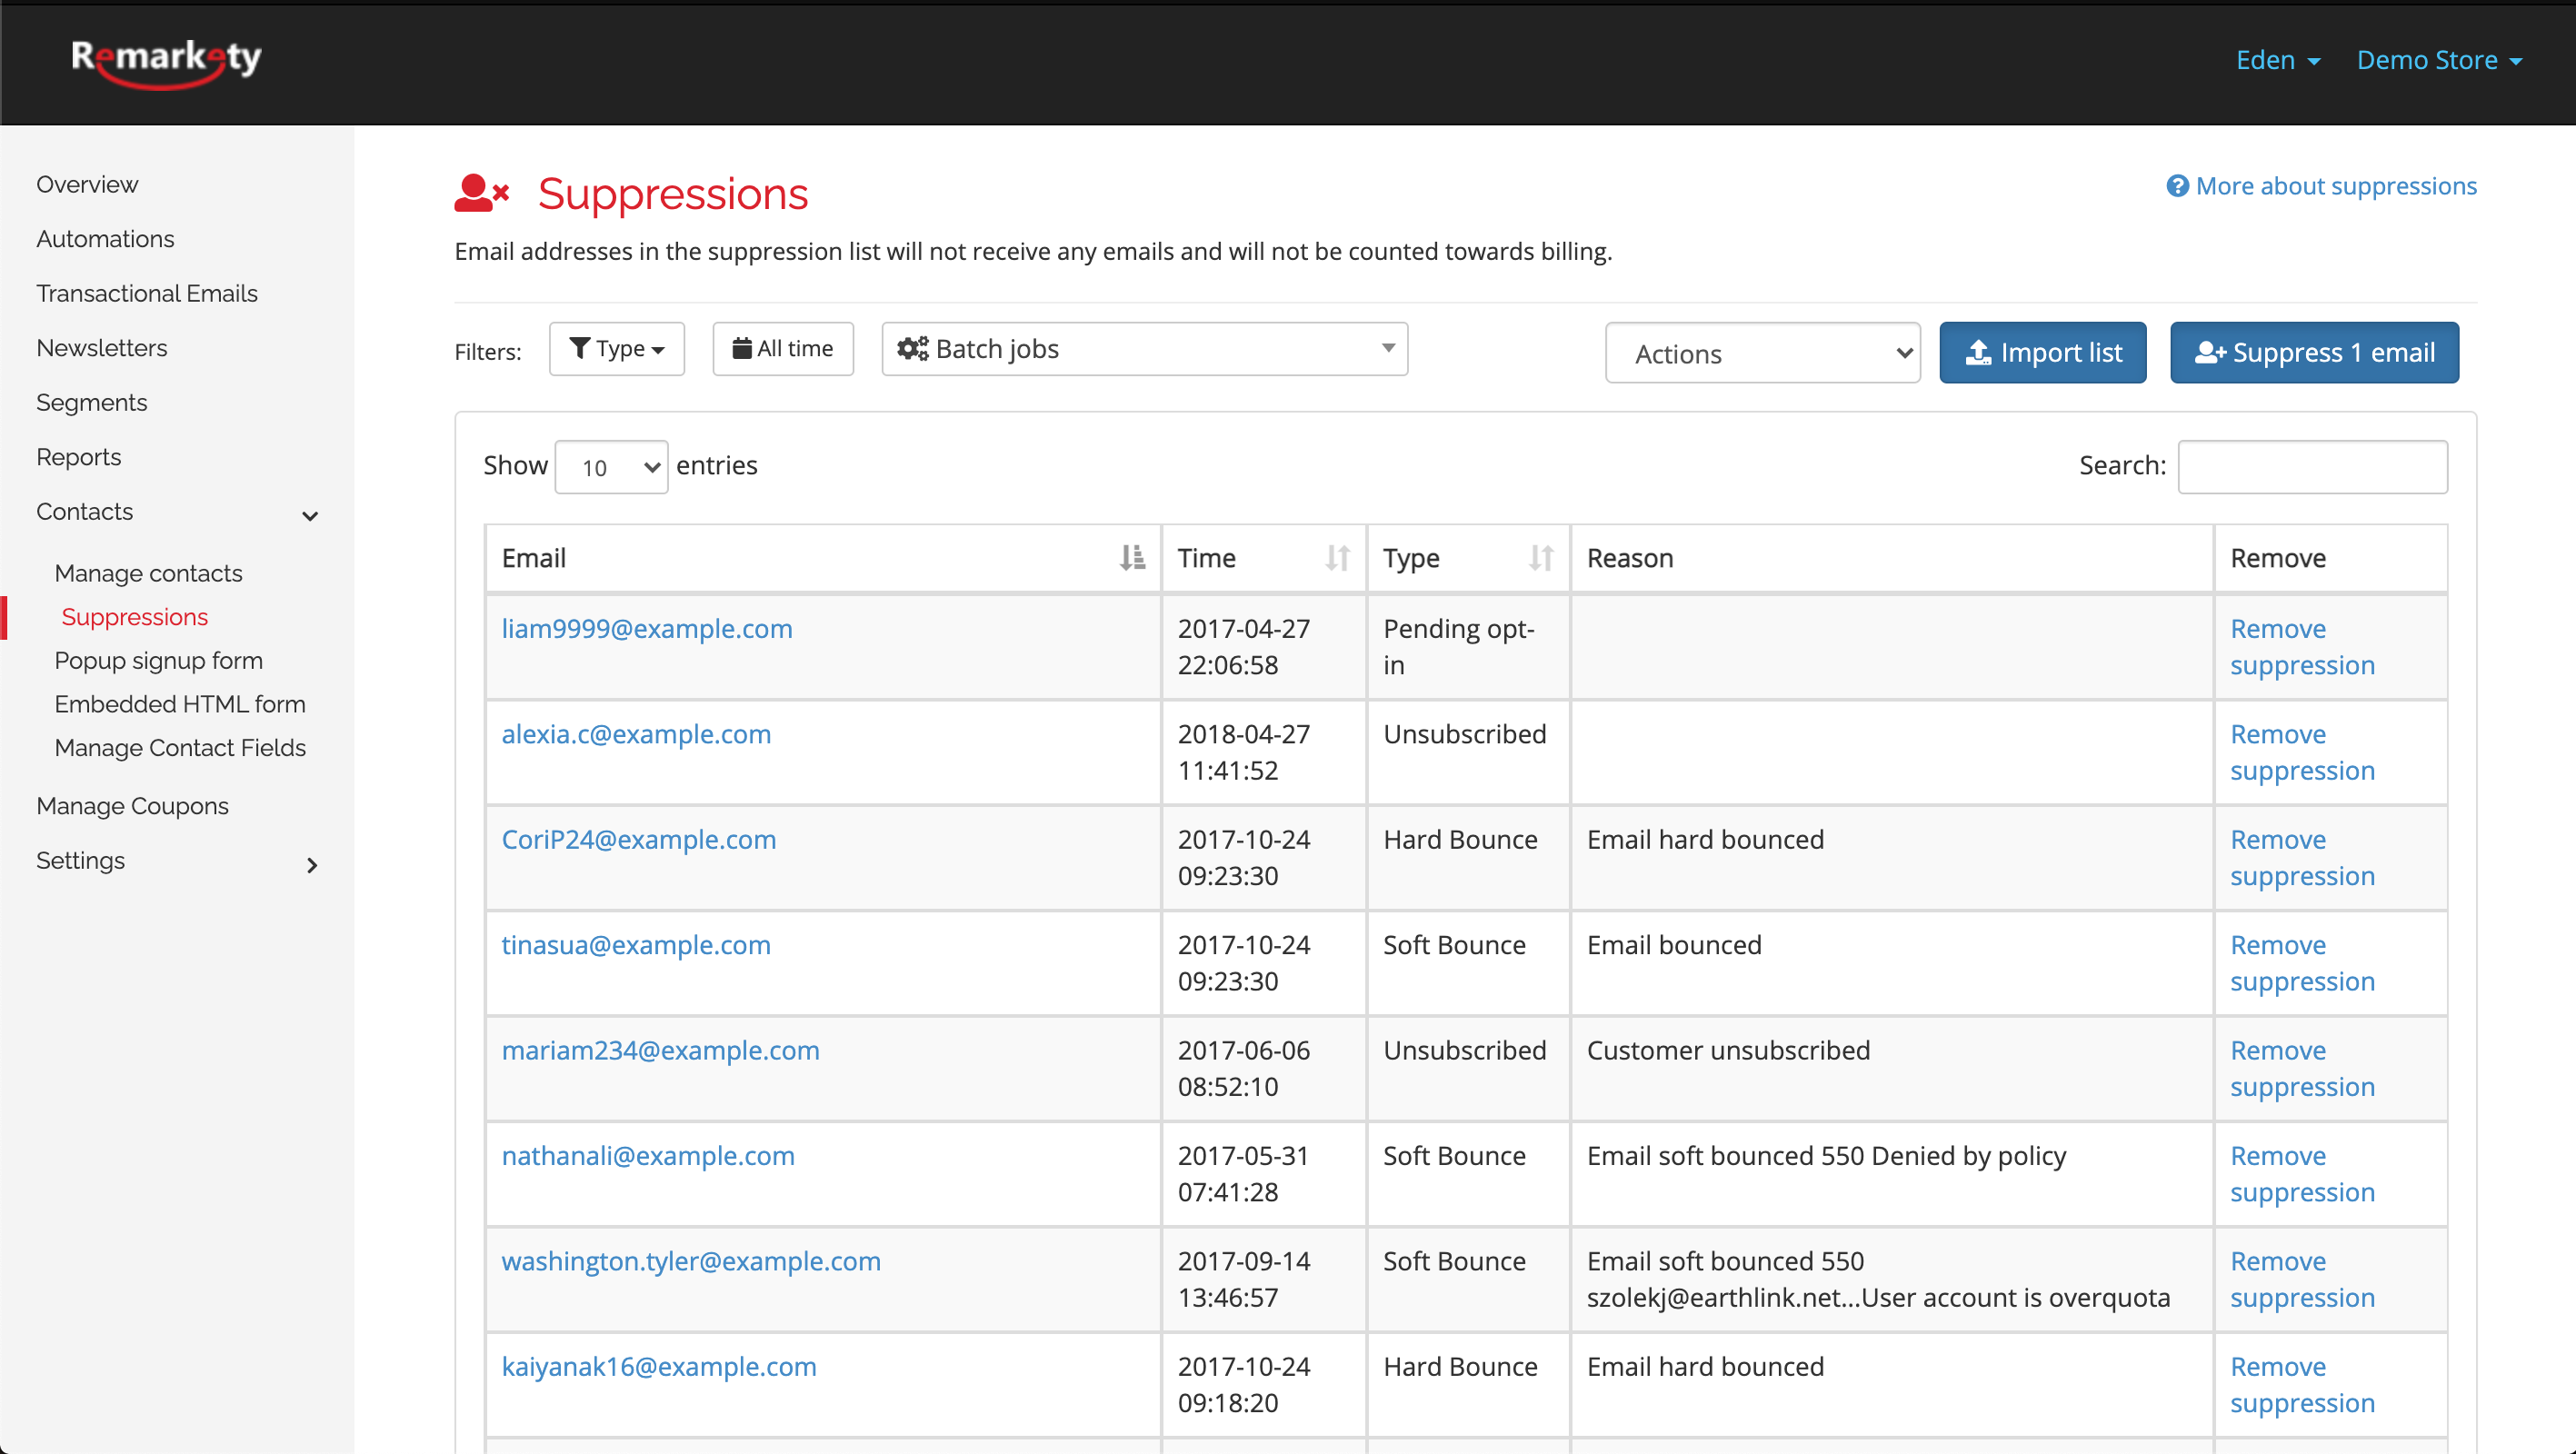
Task: Open Manage Contact Fields page
Action: point(181,748)
